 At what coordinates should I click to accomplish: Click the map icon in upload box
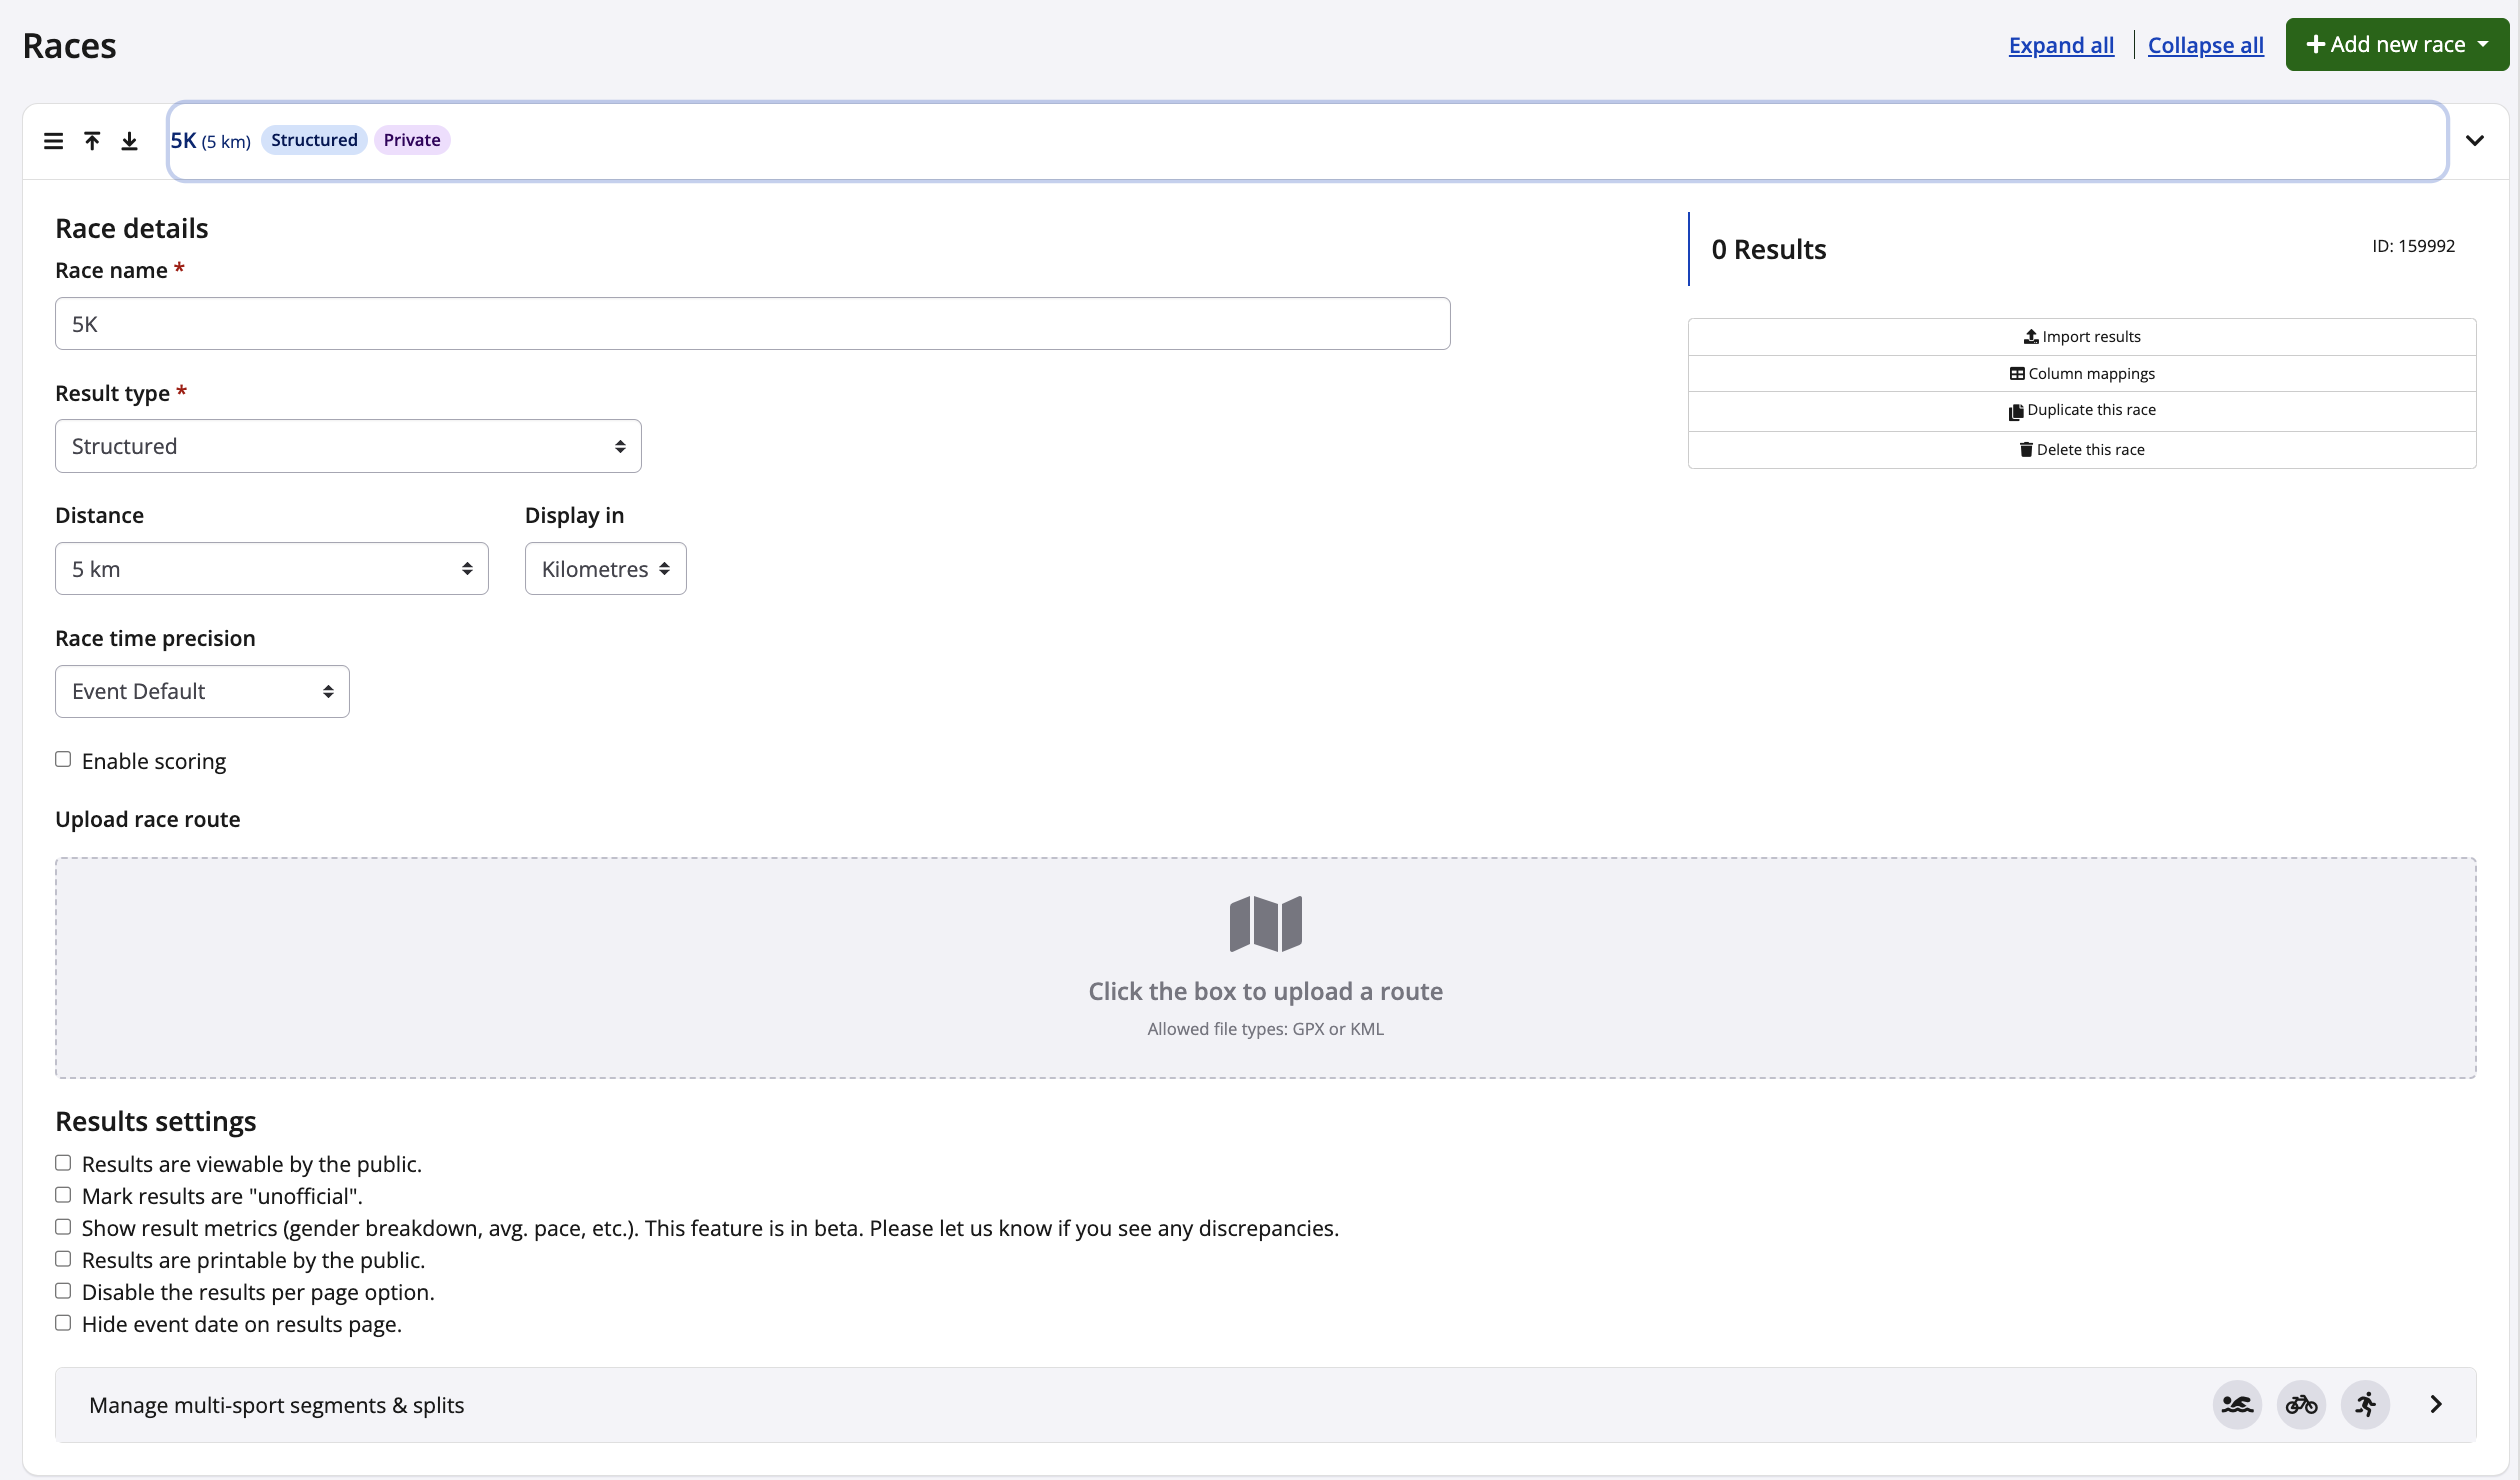1265,923
